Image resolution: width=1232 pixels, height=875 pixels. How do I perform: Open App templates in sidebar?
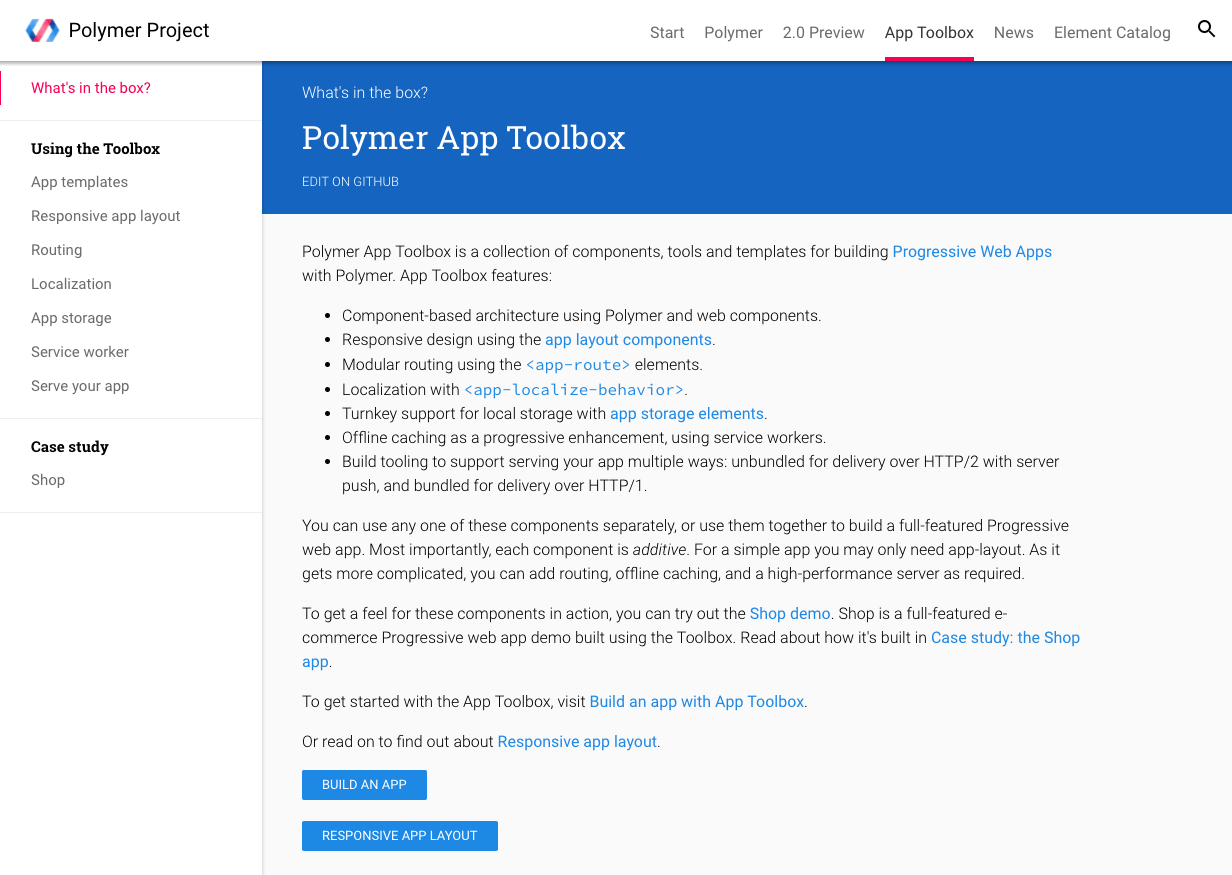pos(79,182)
